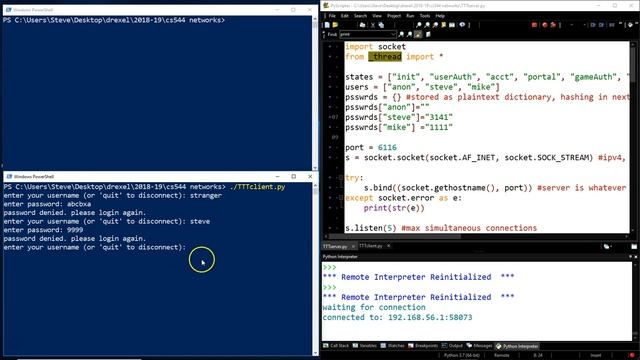Click the 's.listen(5)' line in the editor
Screen dimensions: 640x360
(441, 228)
